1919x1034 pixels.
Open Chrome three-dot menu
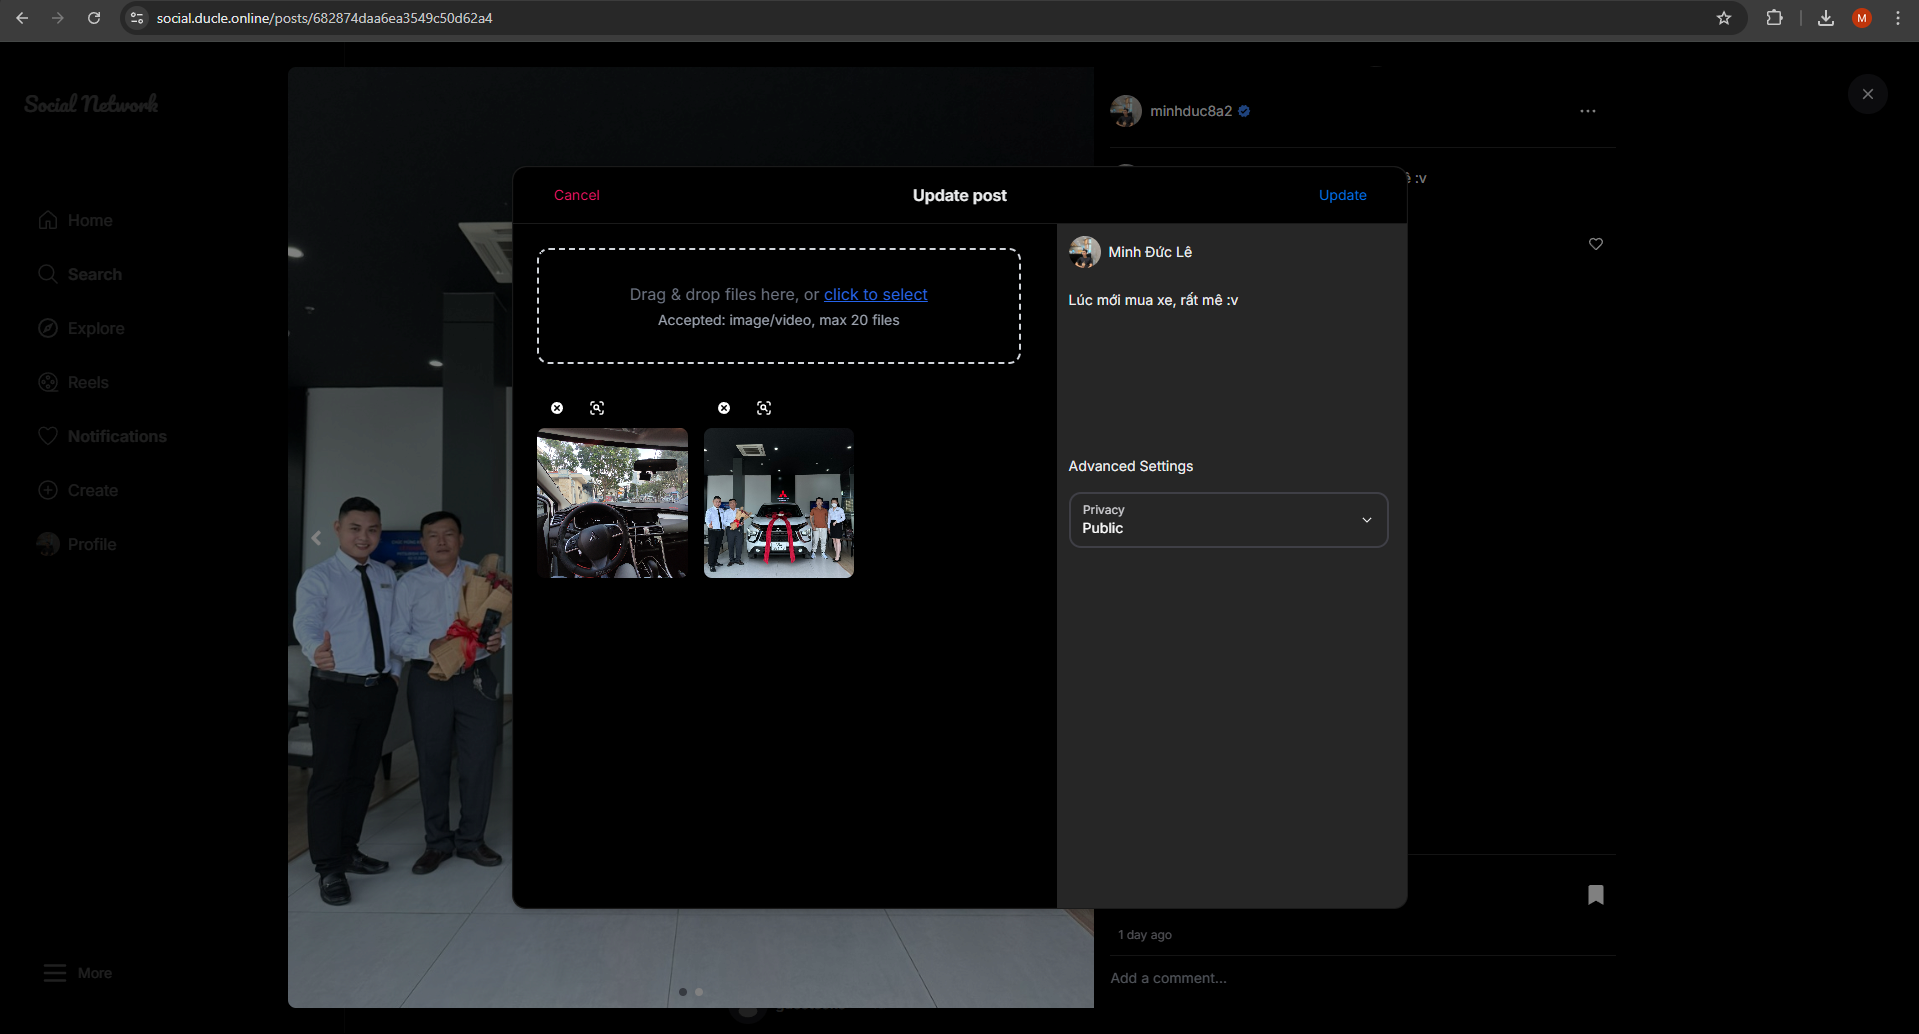point(1898,18)
